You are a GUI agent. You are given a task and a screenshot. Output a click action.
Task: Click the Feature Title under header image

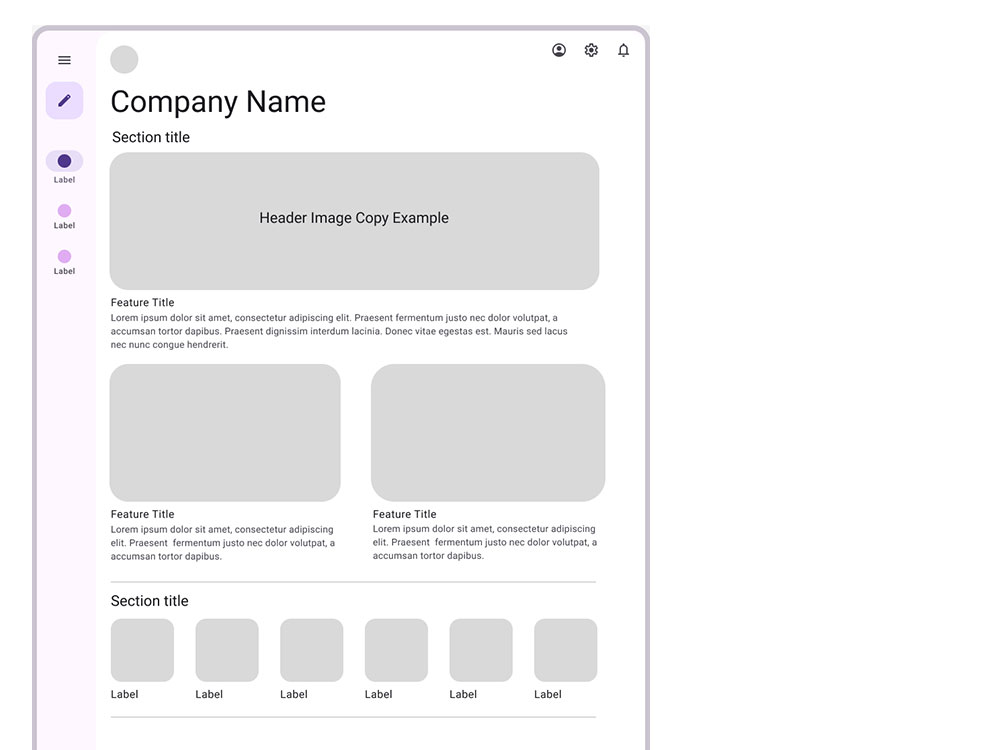pos(142,302)
